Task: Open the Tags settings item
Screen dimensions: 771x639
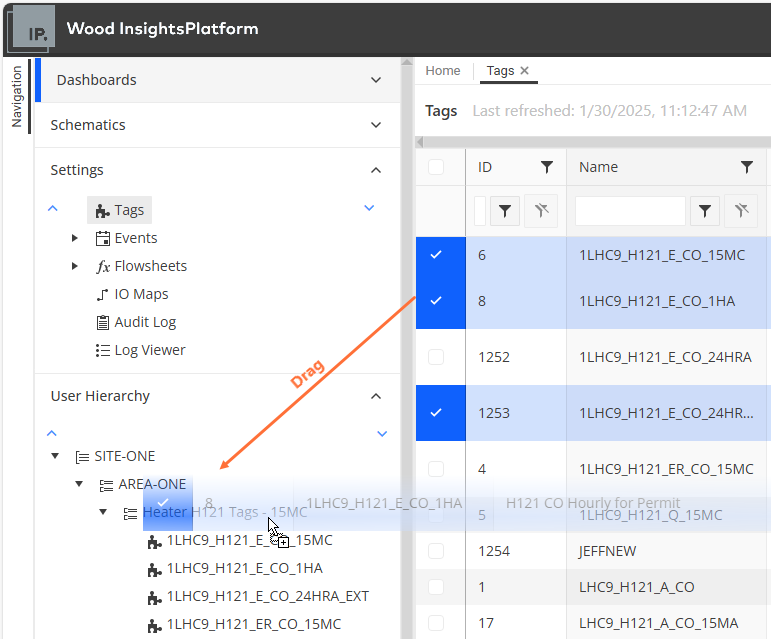Action: [x=119, y=210]
